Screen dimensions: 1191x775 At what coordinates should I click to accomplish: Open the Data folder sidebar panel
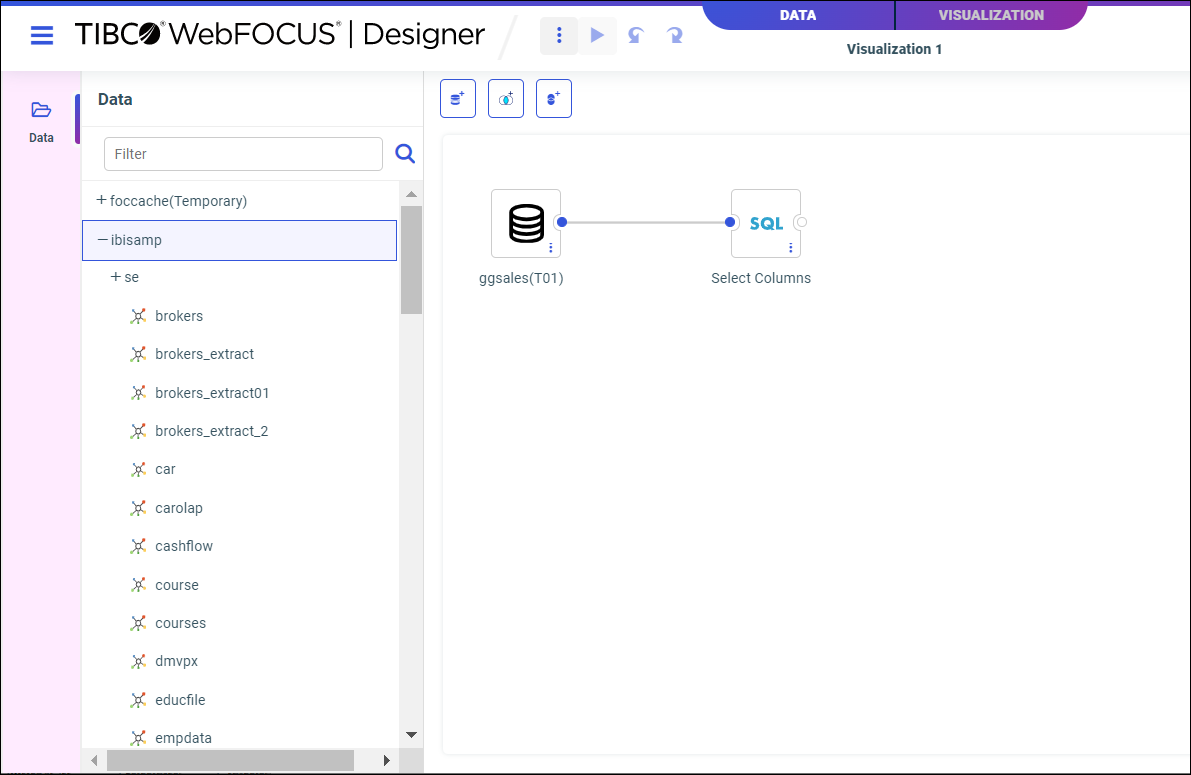(41, 120)
